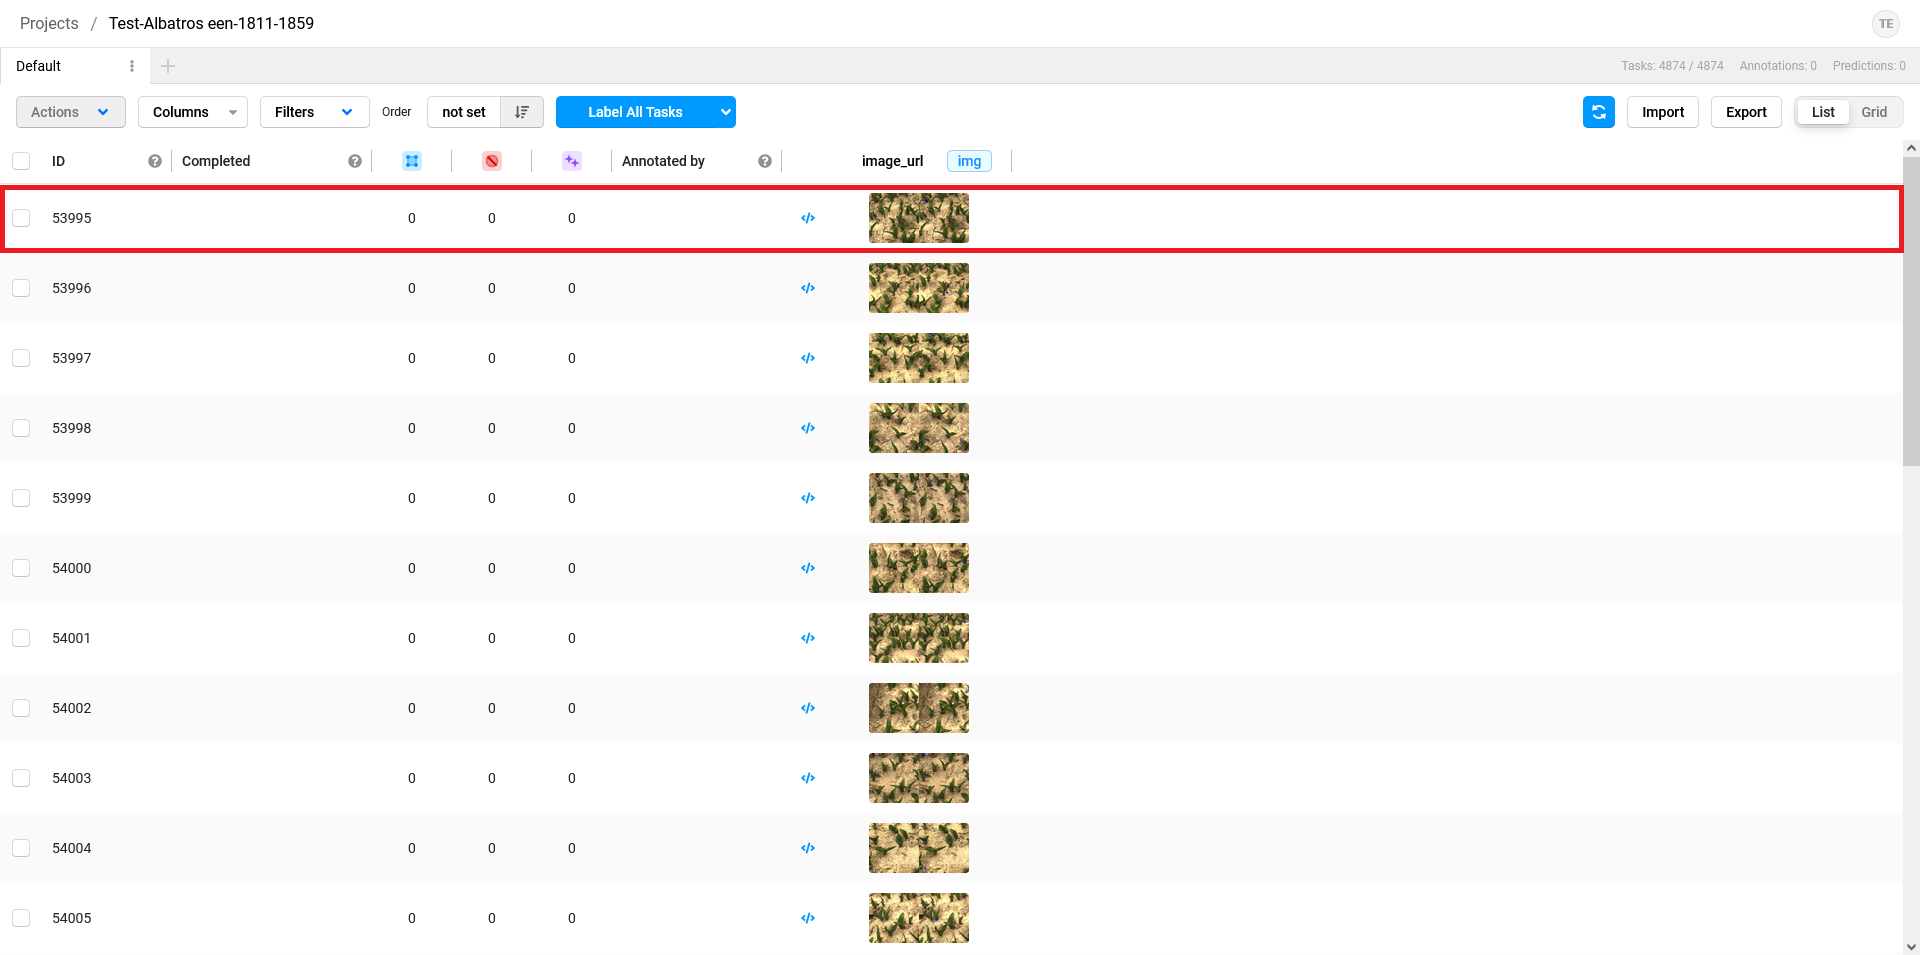Check the box for task 54002
The height and width of the screenshot is (955, 1920).
click(21, 708)
